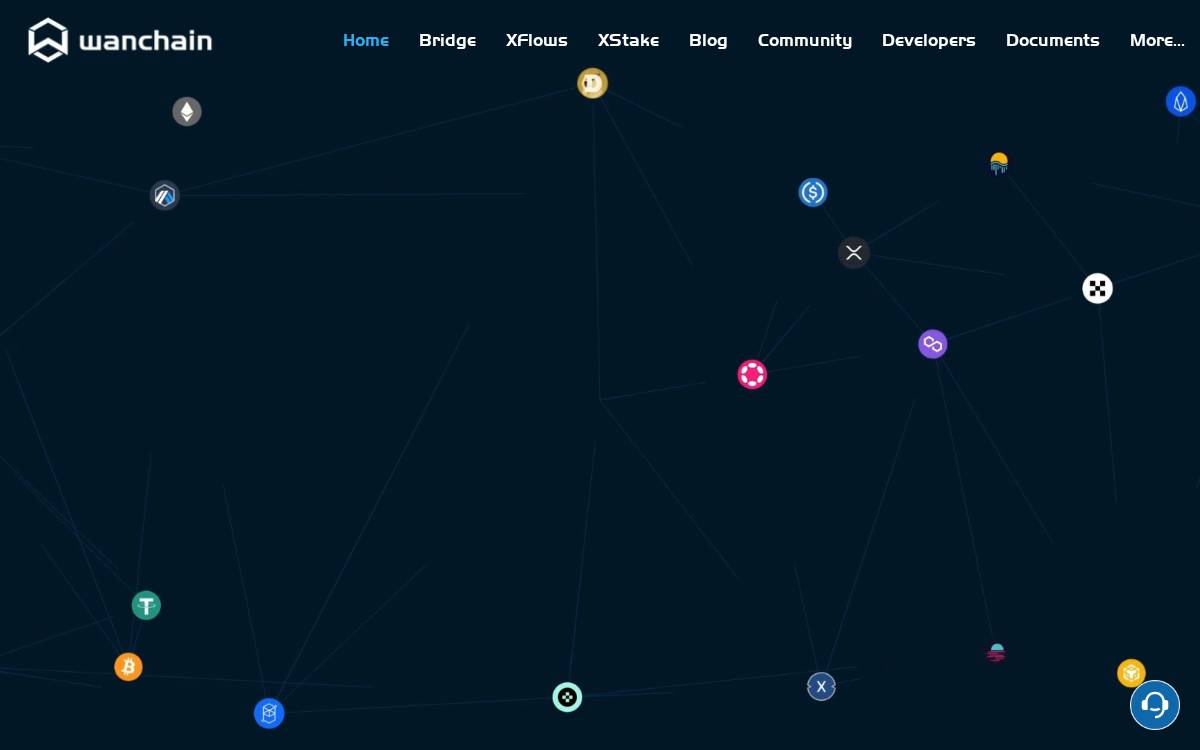The height and width of the screenshot is (750, 1200).
Task: Expand the More... menu
Action: (x=1157, y=40)
